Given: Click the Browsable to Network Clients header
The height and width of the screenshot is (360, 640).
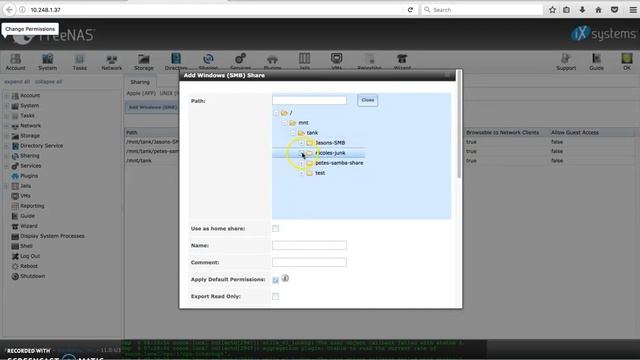Looking at the screenshot, I should (x=502, y=133).
